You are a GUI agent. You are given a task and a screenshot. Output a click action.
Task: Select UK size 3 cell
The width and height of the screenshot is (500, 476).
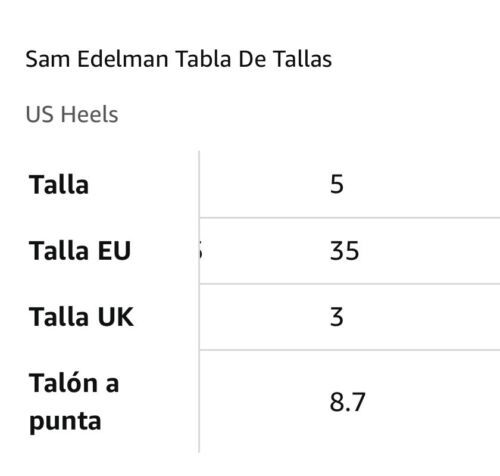pos(337,317)
